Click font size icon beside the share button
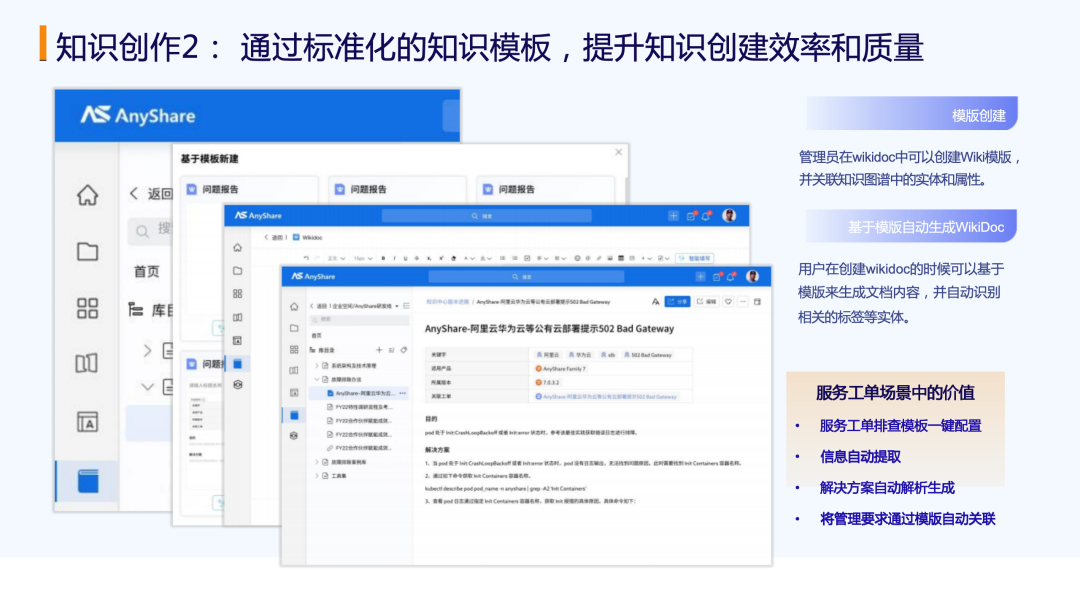The width and height of the screenshot is (1080, 608). coord(655,302)
